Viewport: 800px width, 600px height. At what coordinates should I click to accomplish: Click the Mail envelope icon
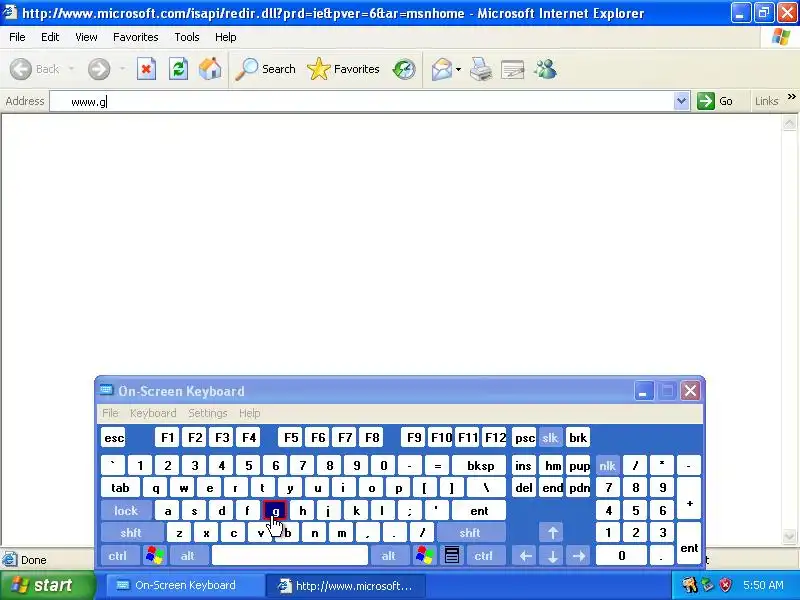[x=441, y=69]
